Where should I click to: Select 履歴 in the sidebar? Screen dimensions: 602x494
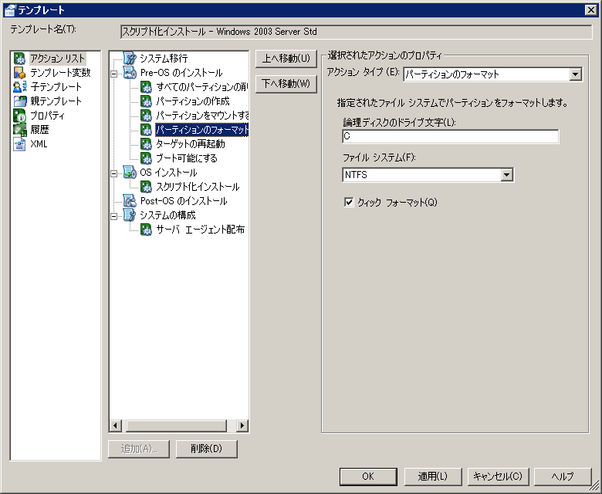[x=40, y=130]
